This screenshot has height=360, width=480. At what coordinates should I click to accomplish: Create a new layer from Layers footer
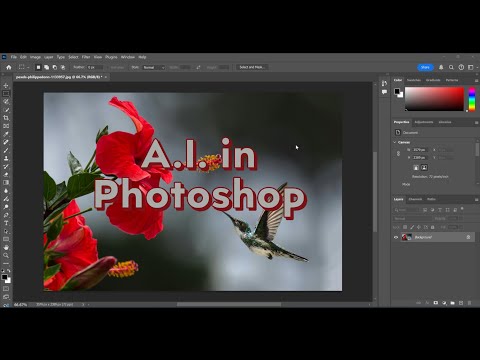pyautogui.click(x=461, y=303)
